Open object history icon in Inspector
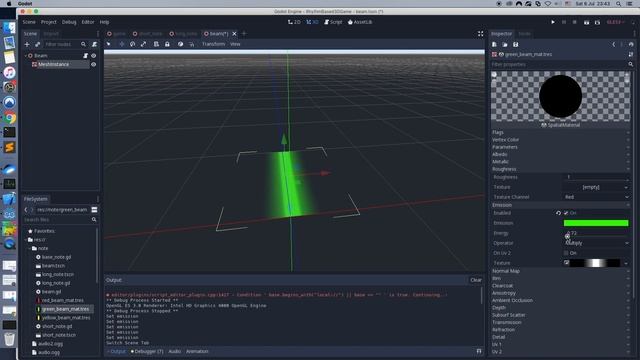 point(631,44)
